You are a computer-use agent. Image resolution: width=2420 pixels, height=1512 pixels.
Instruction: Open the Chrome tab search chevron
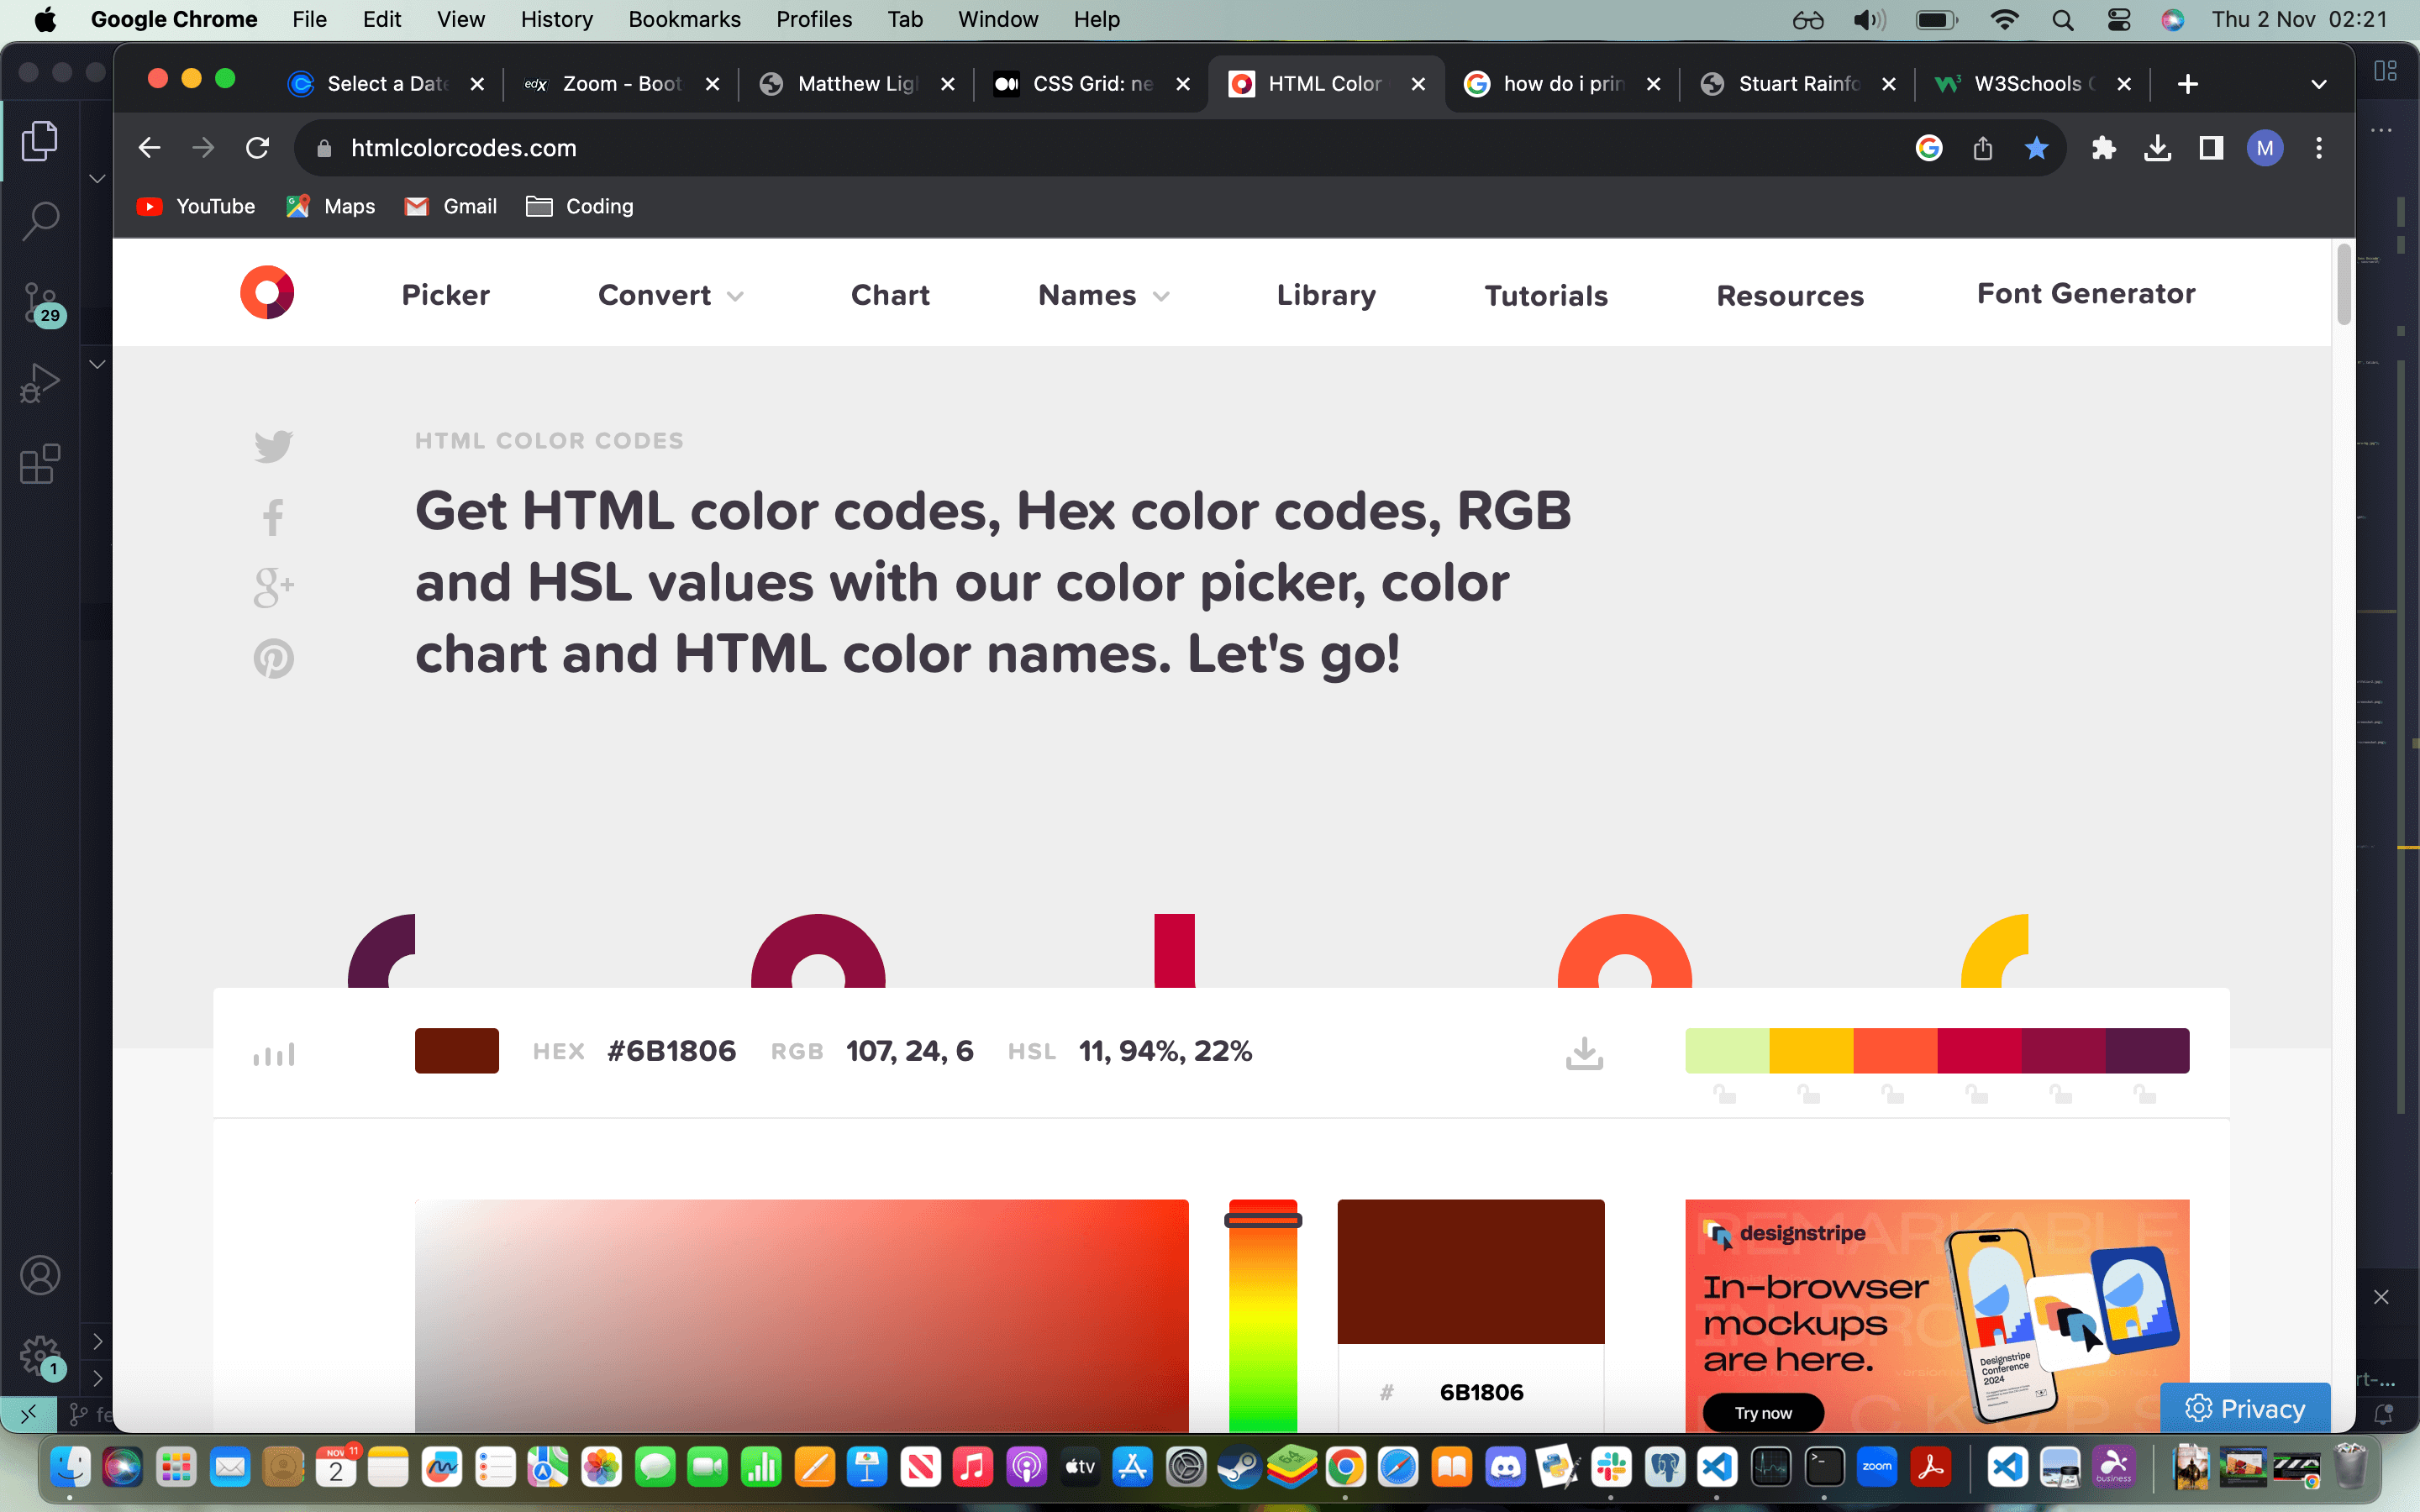[x=2318, y=84]
